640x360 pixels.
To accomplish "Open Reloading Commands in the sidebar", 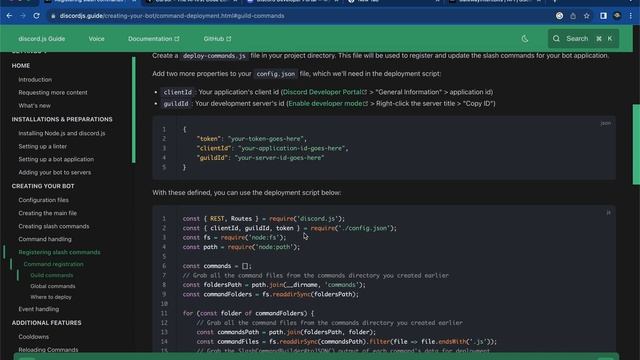I will pos(48,350).
